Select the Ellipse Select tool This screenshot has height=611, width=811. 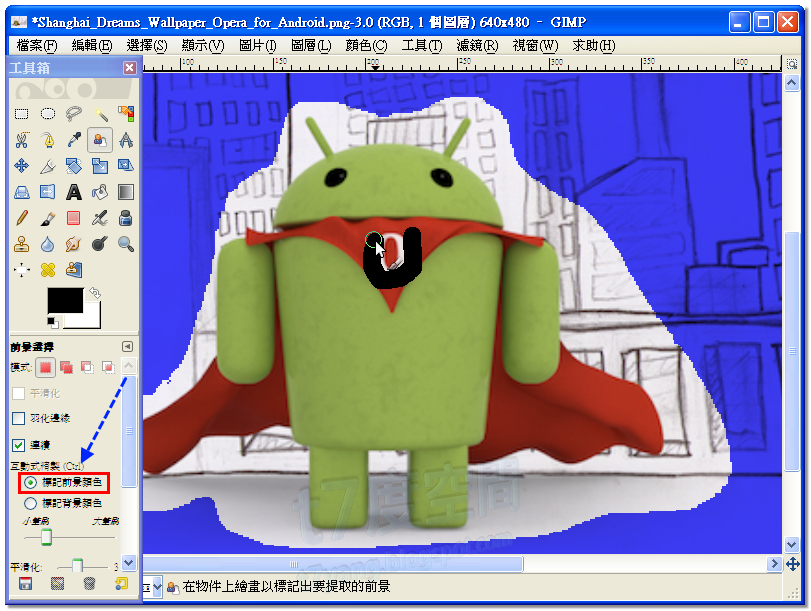coord(48,114)
